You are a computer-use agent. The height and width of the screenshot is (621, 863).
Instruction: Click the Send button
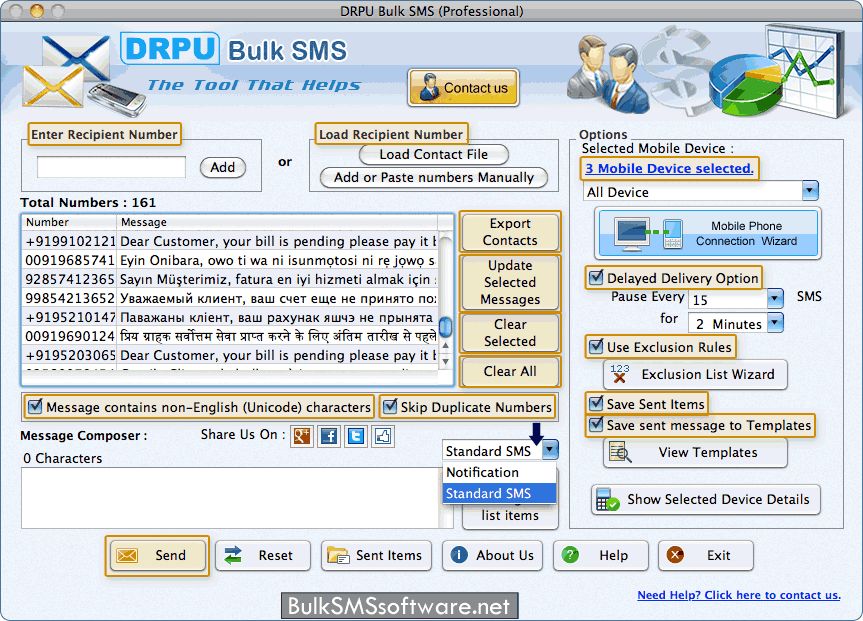coord(157,555)
